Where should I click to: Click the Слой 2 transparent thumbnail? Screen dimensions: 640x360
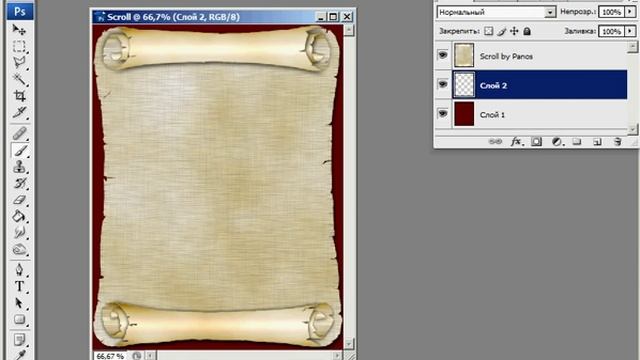point(464,84)
